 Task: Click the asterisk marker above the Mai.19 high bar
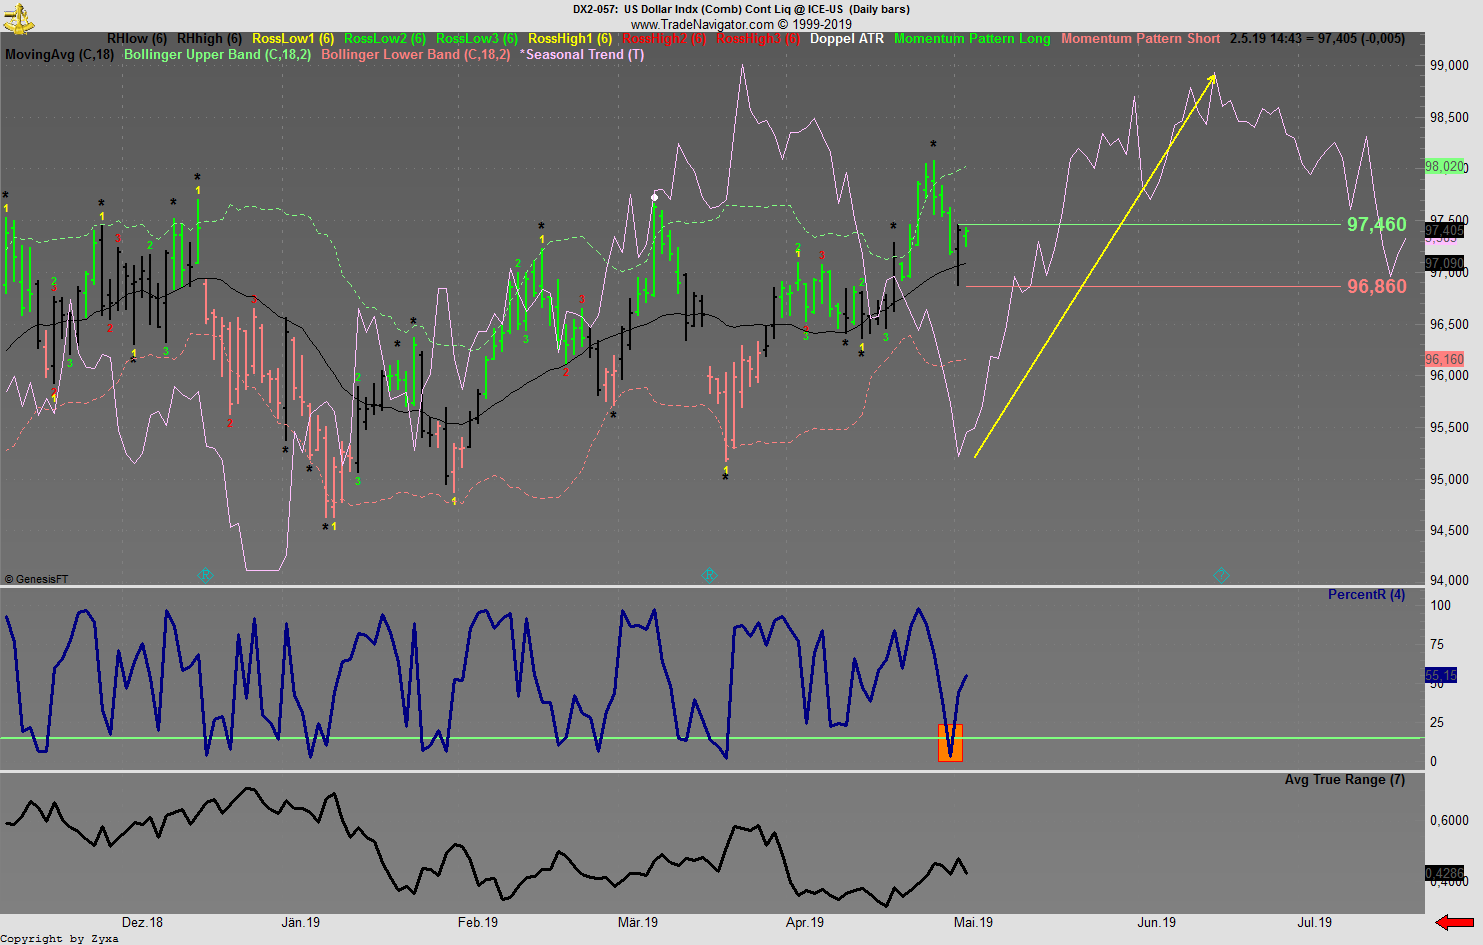click(932, 144)
